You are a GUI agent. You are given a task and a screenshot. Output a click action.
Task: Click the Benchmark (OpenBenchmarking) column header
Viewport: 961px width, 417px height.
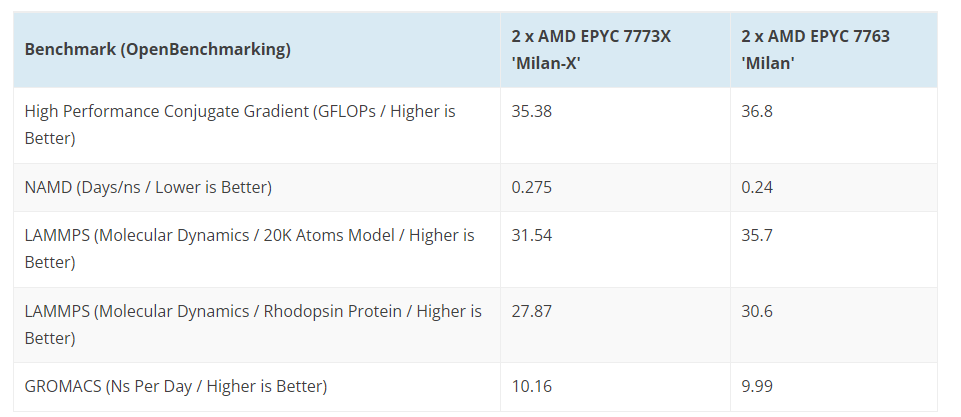click(x=157, y=50)
